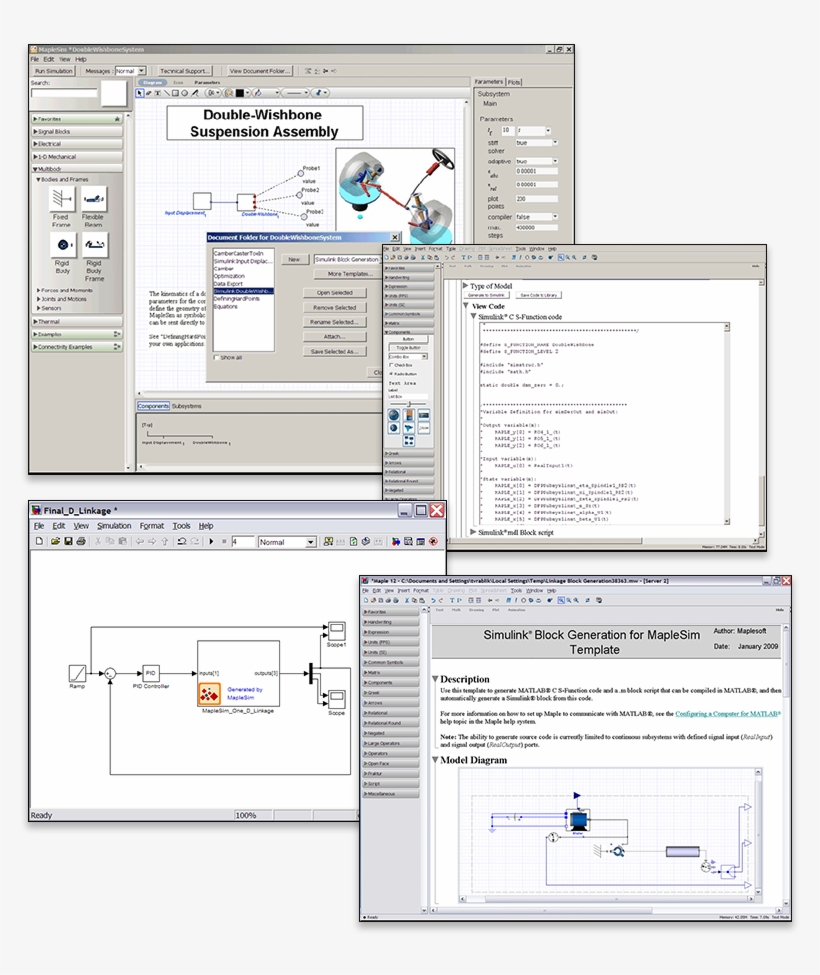Image resolution: width=820 pixels, height=975 pixels.
Task: Select Flexible Beam component in MapleSim palette
Action: coord(94,199)
